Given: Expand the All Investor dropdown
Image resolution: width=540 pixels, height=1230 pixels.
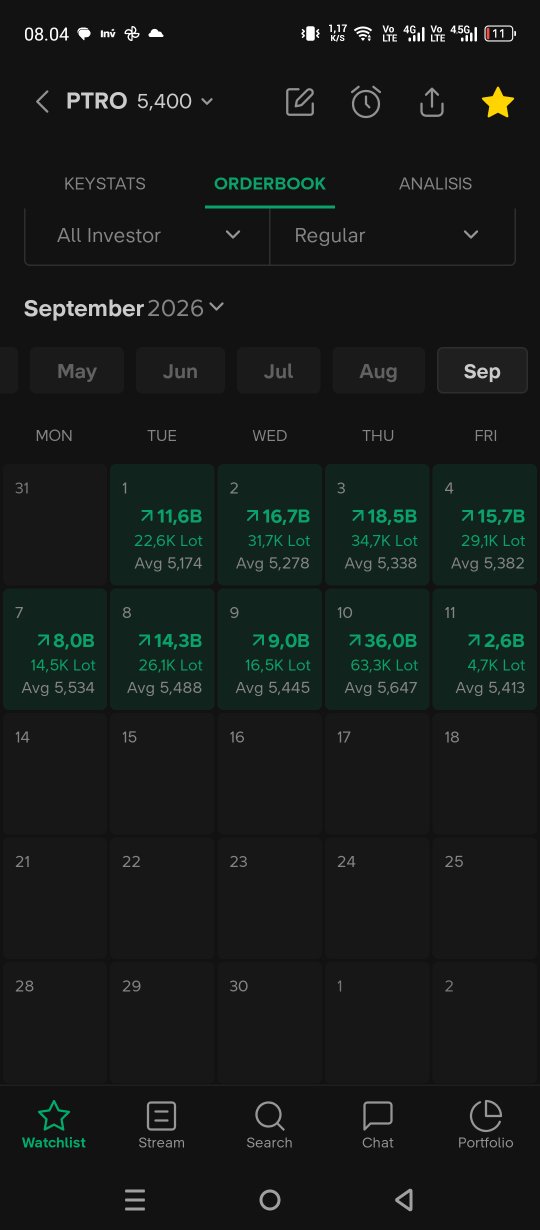Looking at the screenshot, I should (x=147, y=236).
